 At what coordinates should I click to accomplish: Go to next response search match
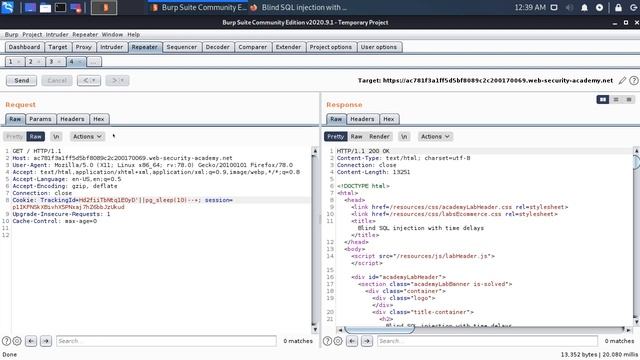coord(367,341)
